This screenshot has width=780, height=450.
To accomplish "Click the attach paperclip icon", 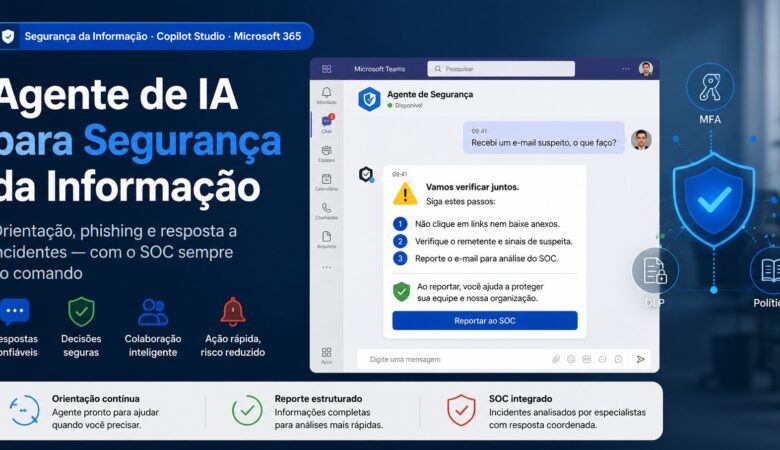I will pyautogui.click(x=556, y=359).
